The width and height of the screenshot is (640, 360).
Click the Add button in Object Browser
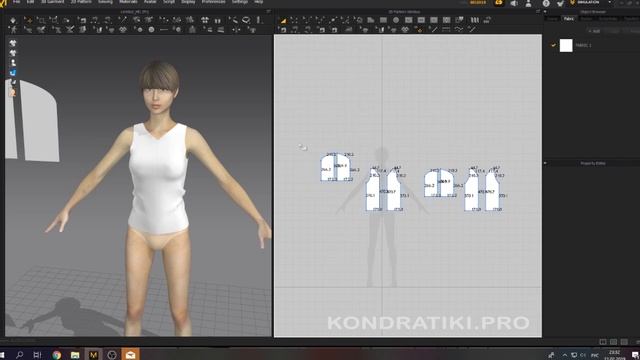coord(595,31)
